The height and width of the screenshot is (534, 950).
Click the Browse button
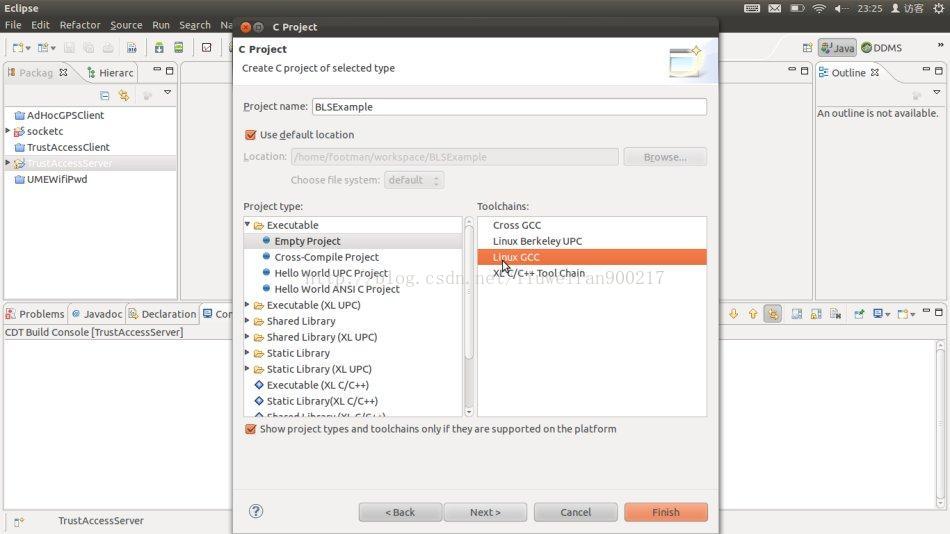pyautogui.click(x=665, y=157)
